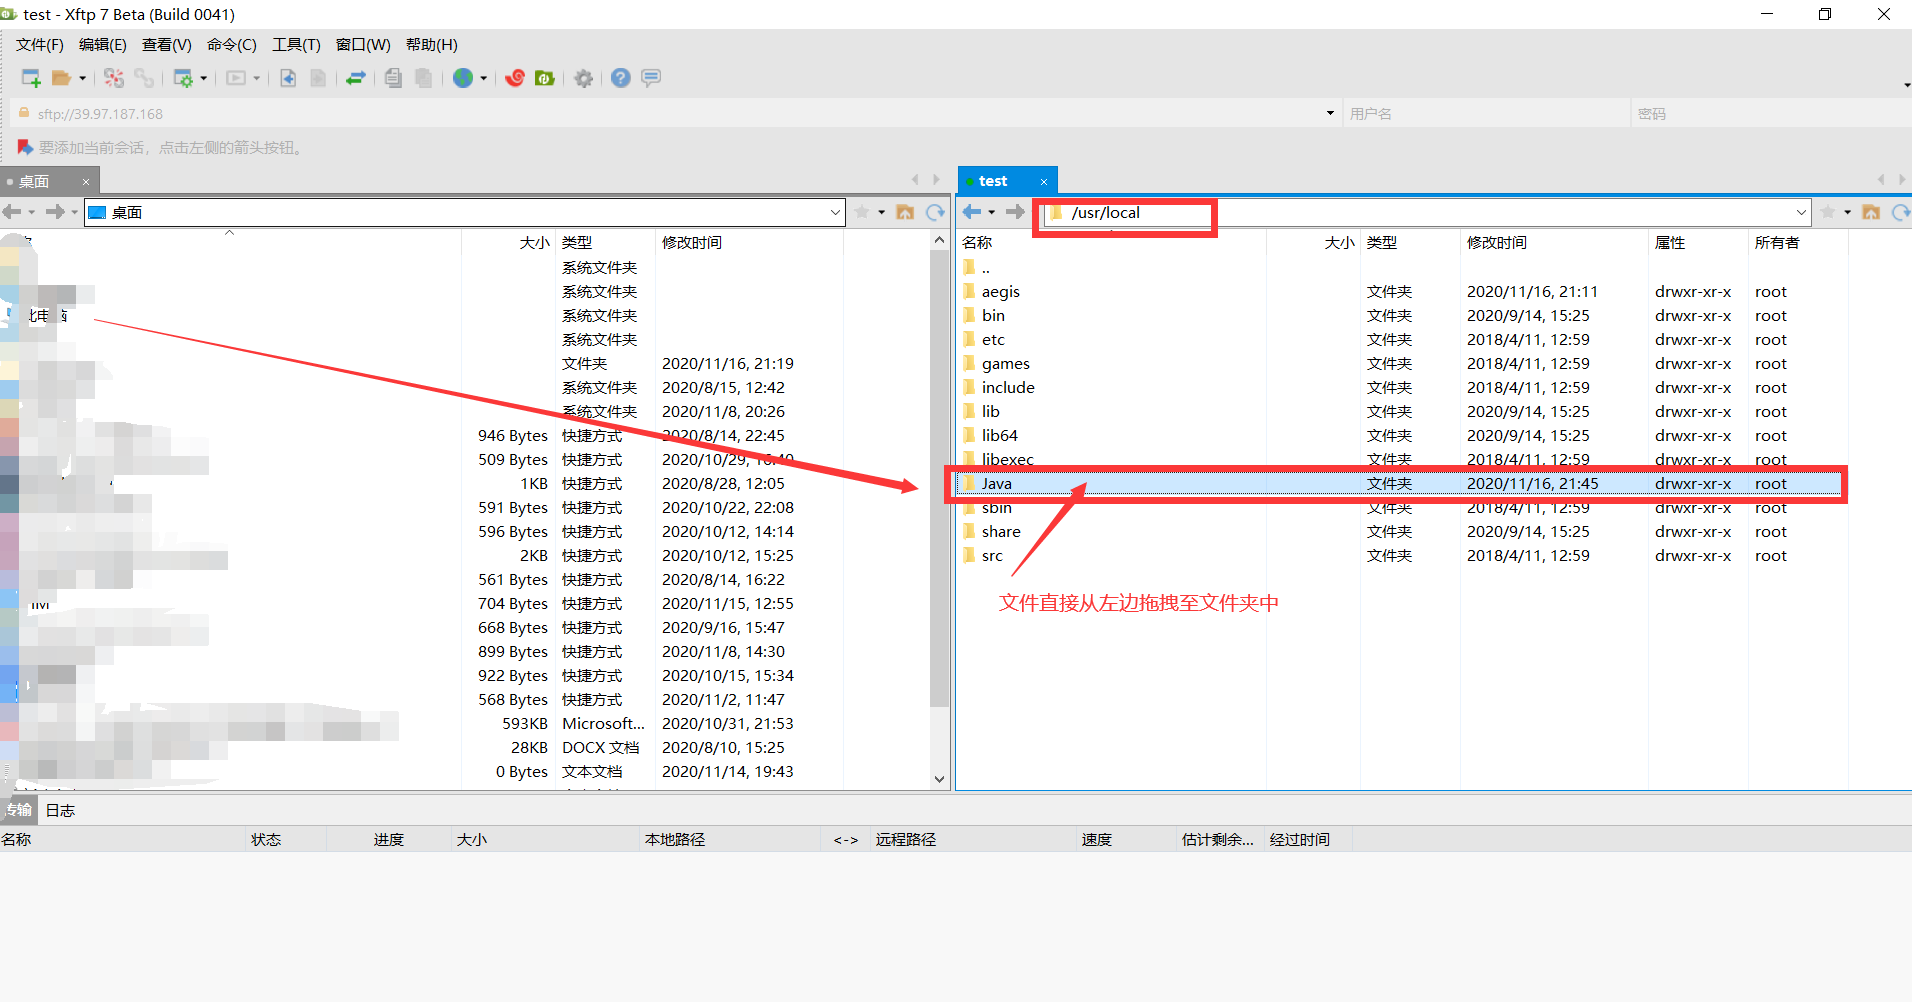Open Help via the blue question mark icon

click(x=621, y=78)
